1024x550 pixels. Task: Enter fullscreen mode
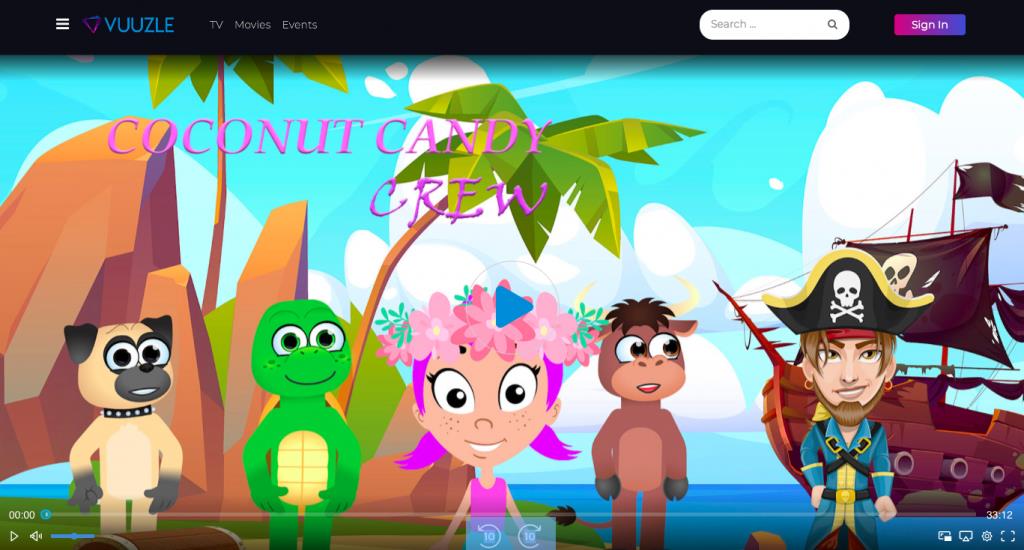1008,536
